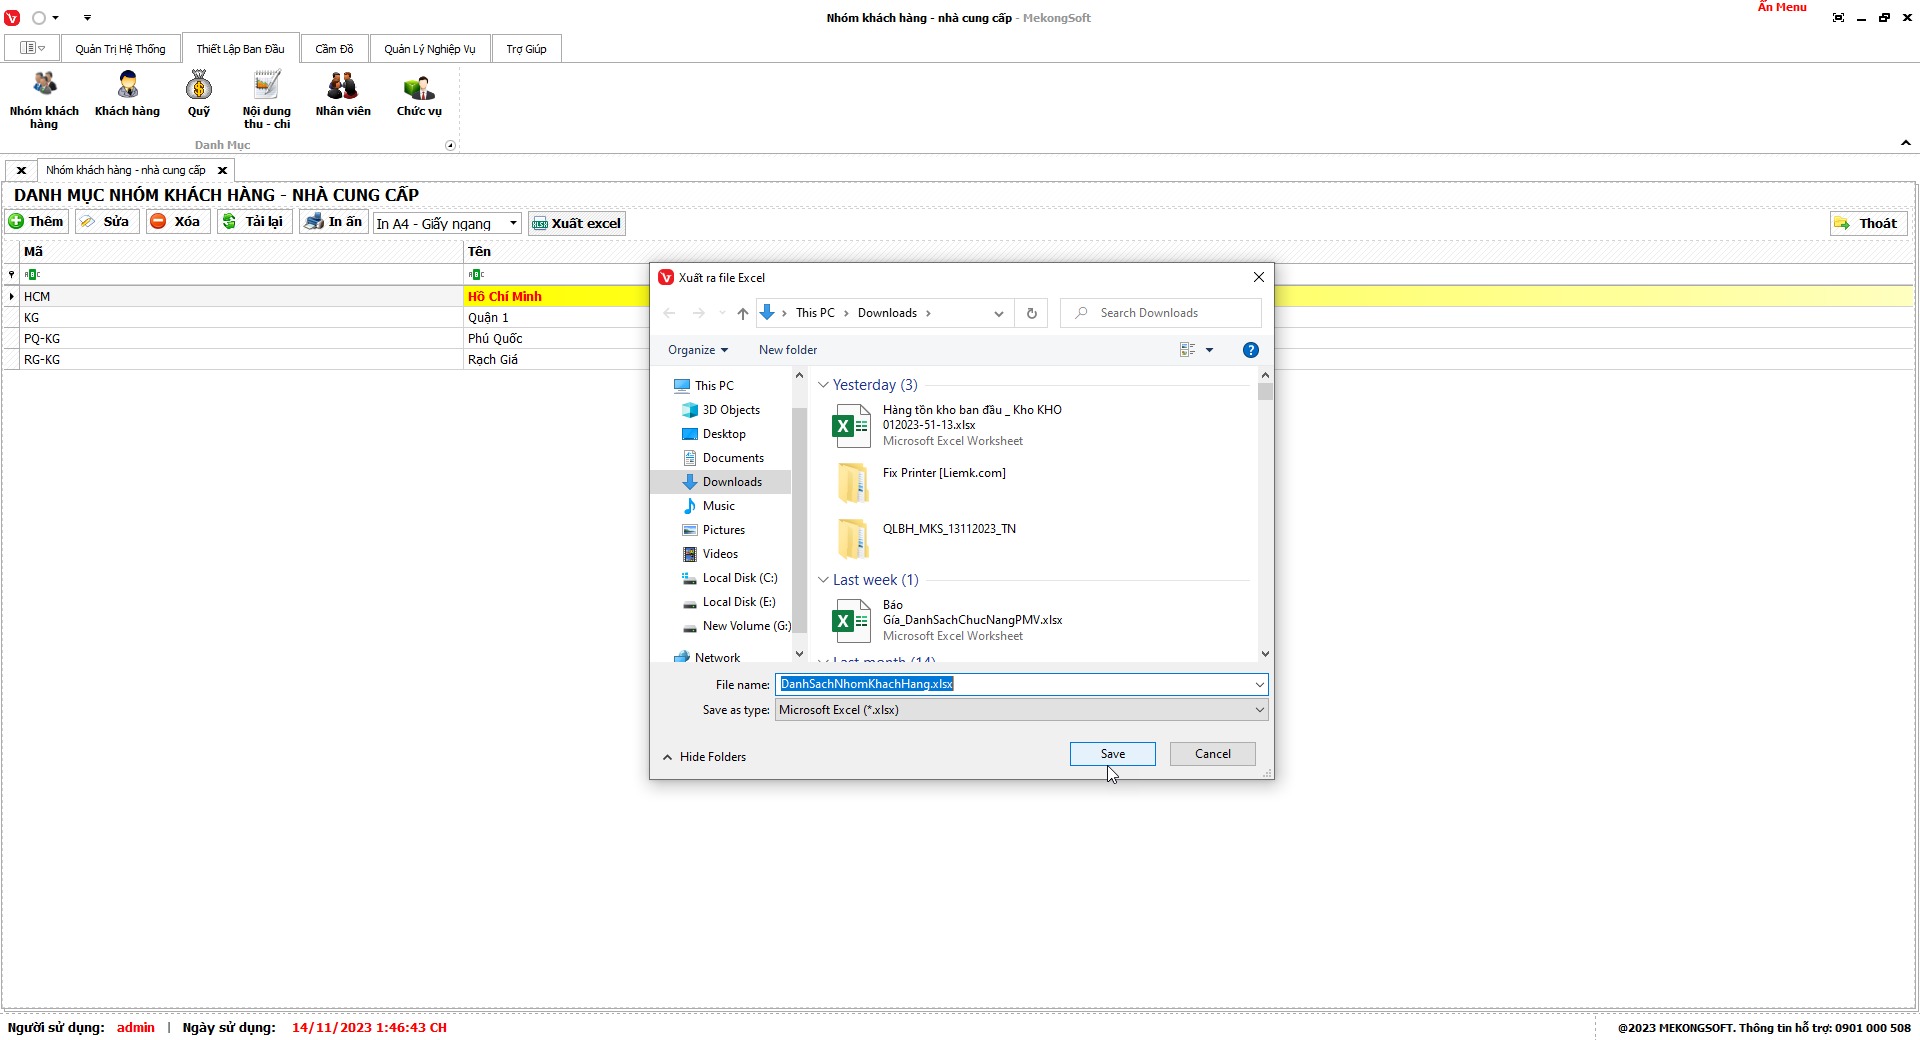
Task: Select the Fix Printer [Liemk.com] folder
Action: [x=920, y=482]
